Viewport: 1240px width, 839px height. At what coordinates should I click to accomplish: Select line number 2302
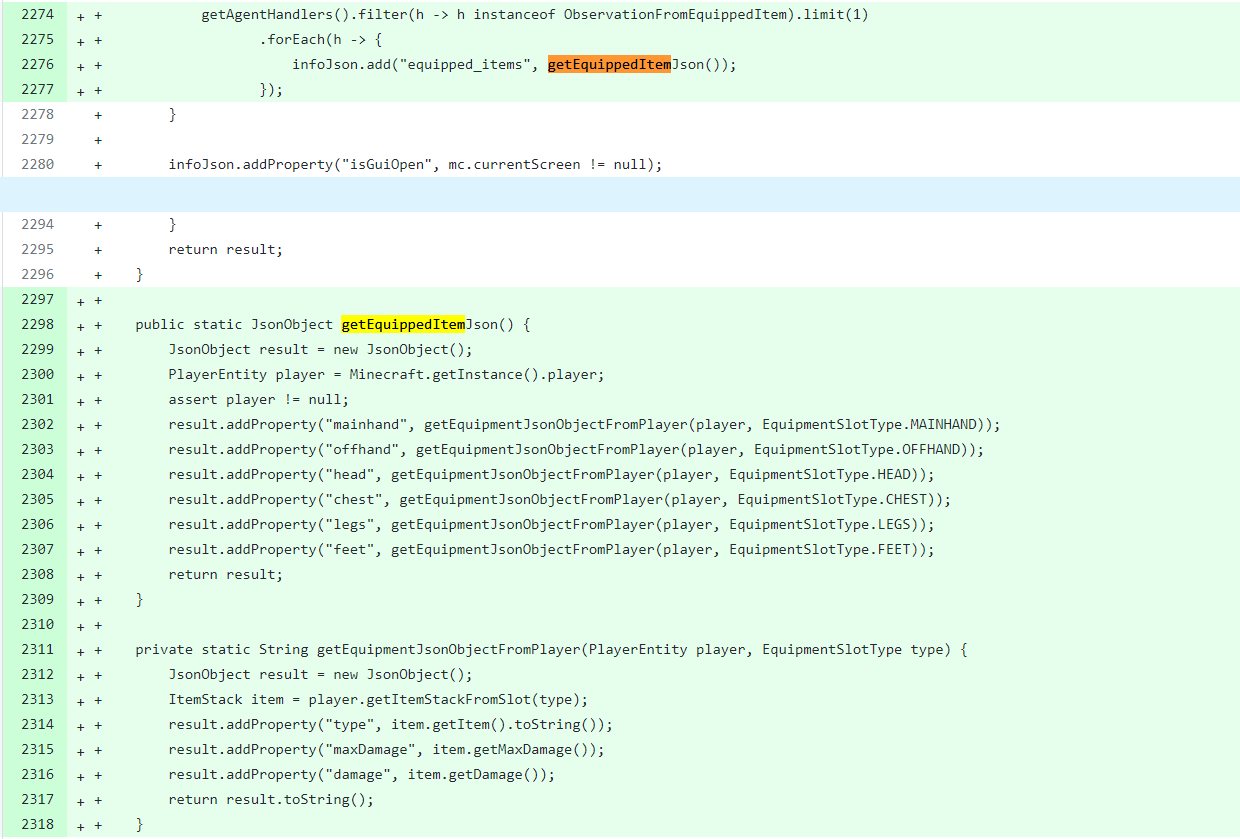click(x=37, y=425)
